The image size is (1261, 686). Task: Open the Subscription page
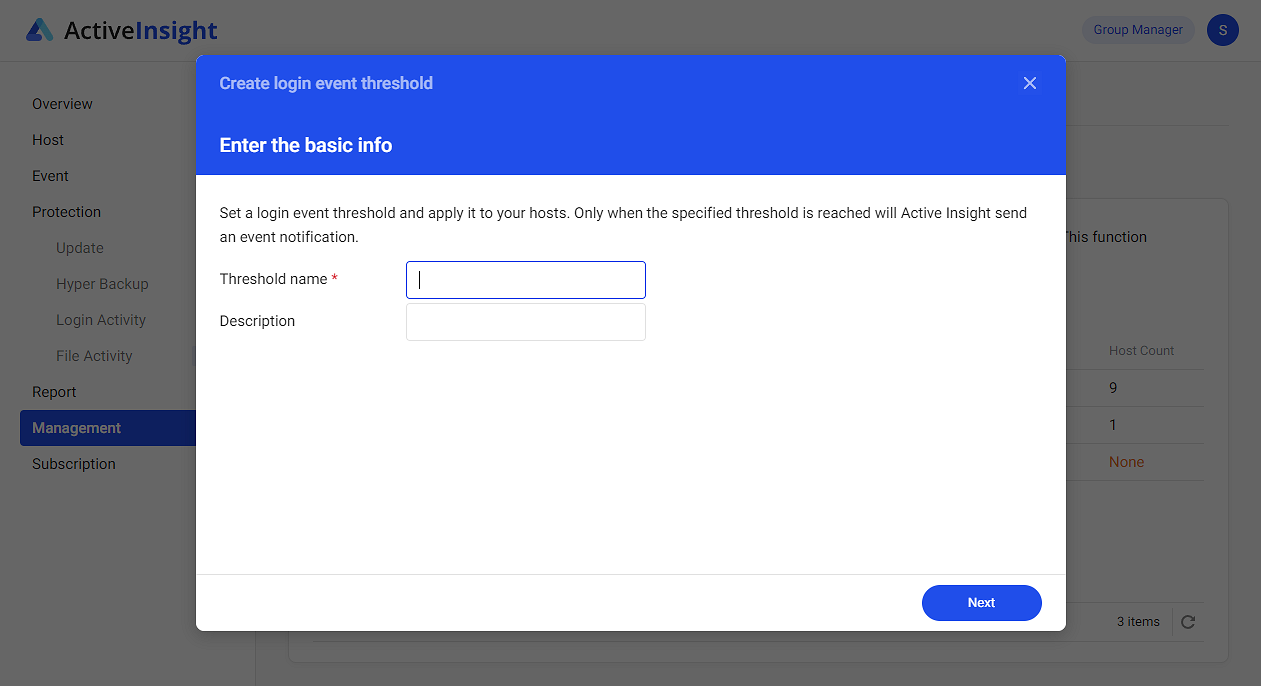pos(73,463)
